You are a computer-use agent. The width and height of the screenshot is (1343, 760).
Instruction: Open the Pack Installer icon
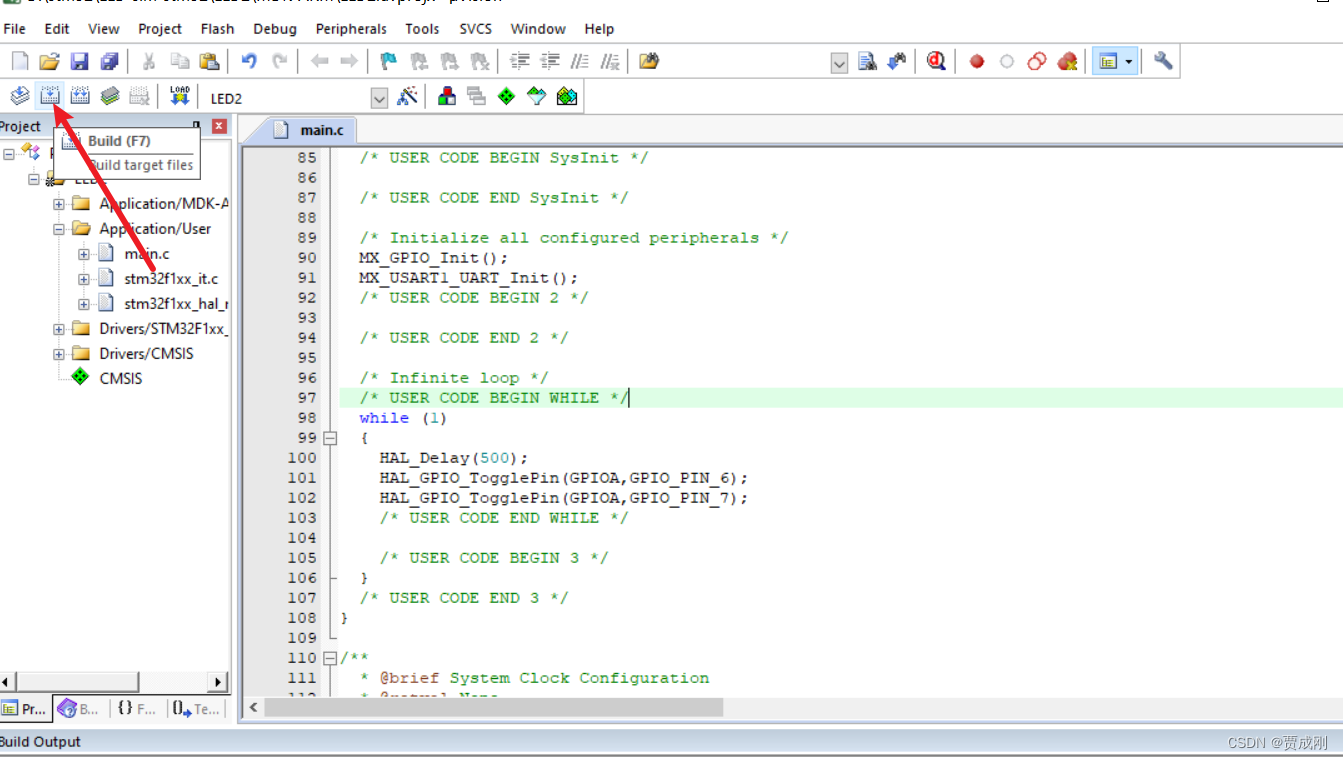pos(567,97)
